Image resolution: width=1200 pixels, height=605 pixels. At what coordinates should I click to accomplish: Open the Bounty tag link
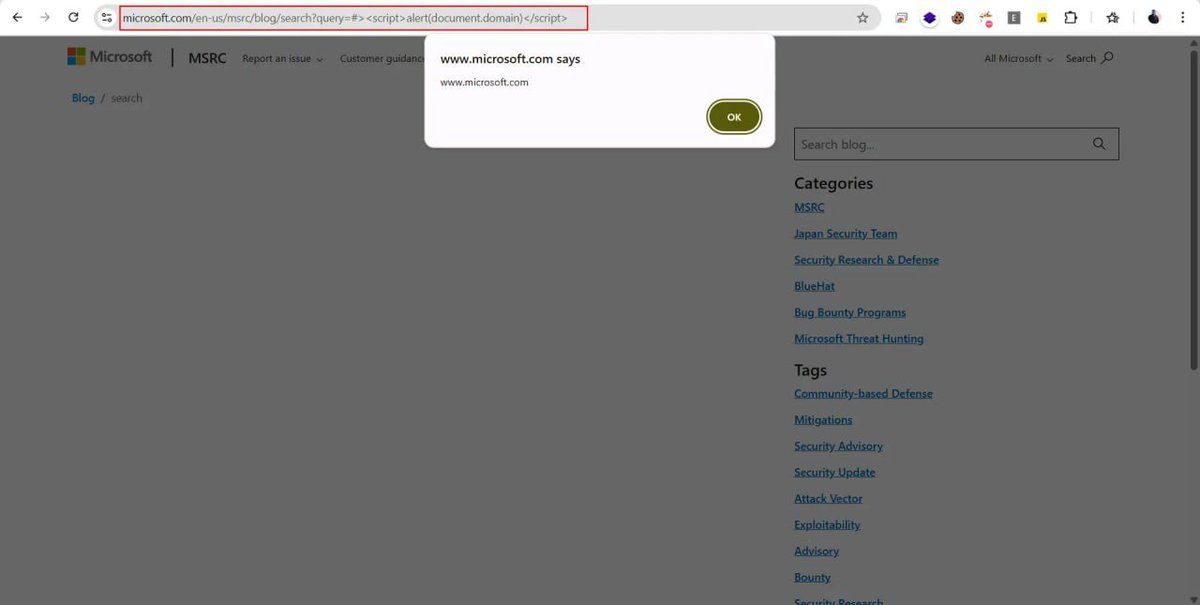812,577
